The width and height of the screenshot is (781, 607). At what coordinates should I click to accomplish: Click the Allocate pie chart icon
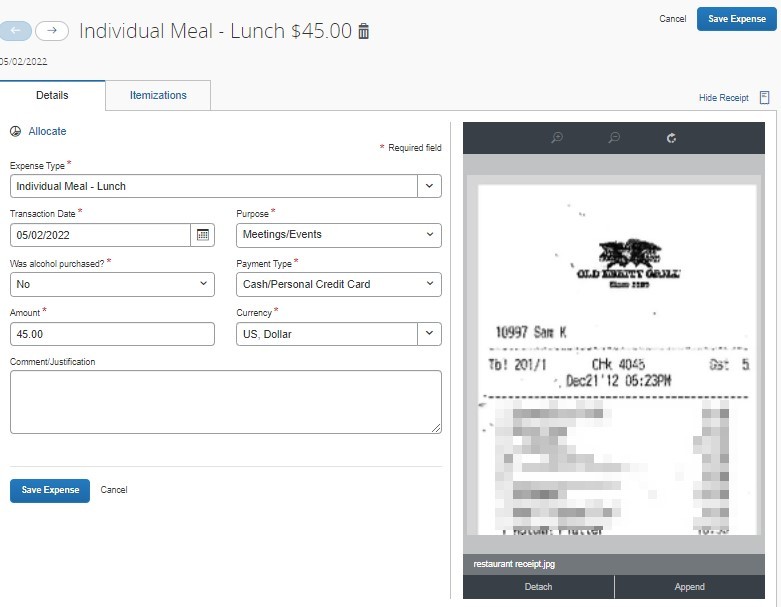[x=15, y=131]
